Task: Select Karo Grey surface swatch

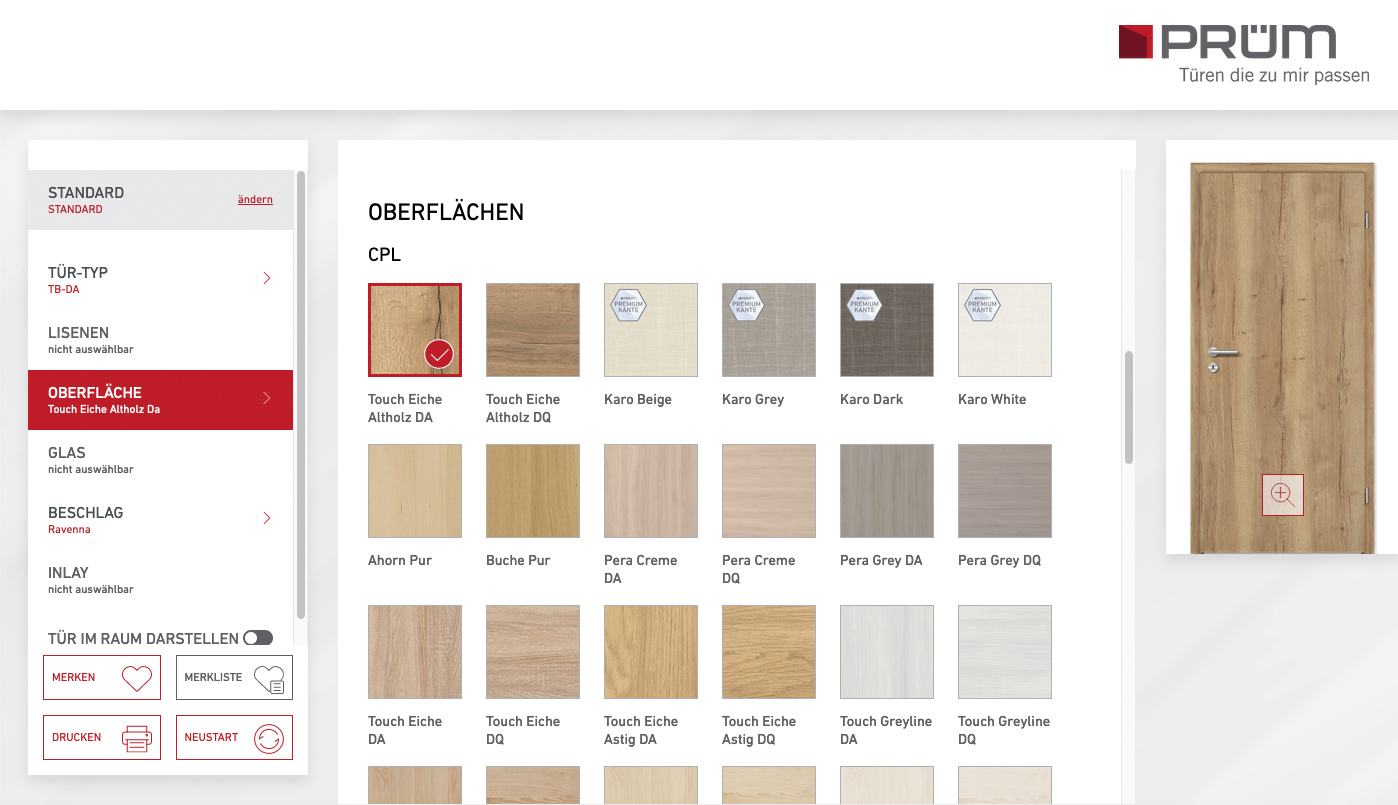Action: tap(769, 330)
